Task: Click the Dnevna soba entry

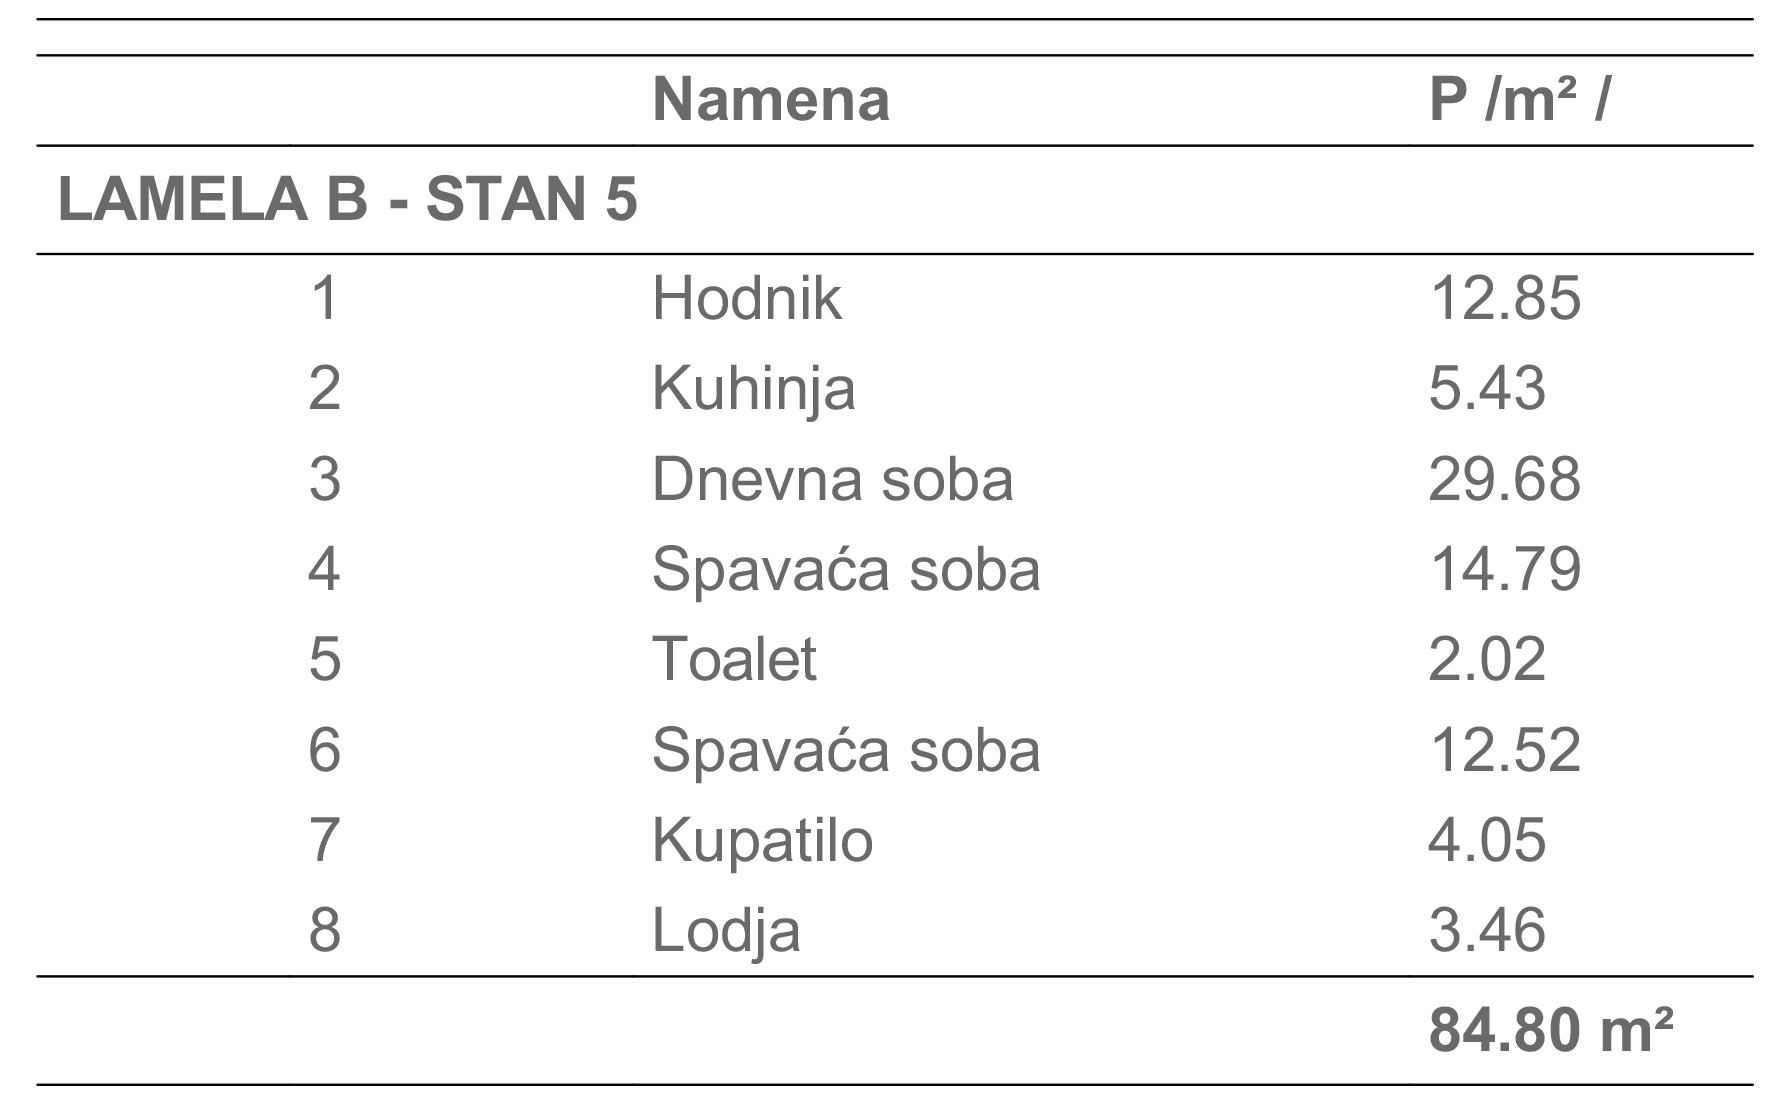Action: [x=832, y=478]
